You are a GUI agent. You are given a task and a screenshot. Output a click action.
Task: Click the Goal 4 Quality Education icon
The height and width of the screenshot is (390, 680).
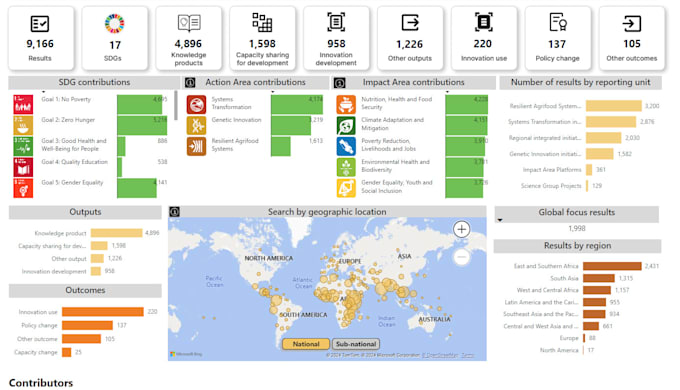(23, 167)
